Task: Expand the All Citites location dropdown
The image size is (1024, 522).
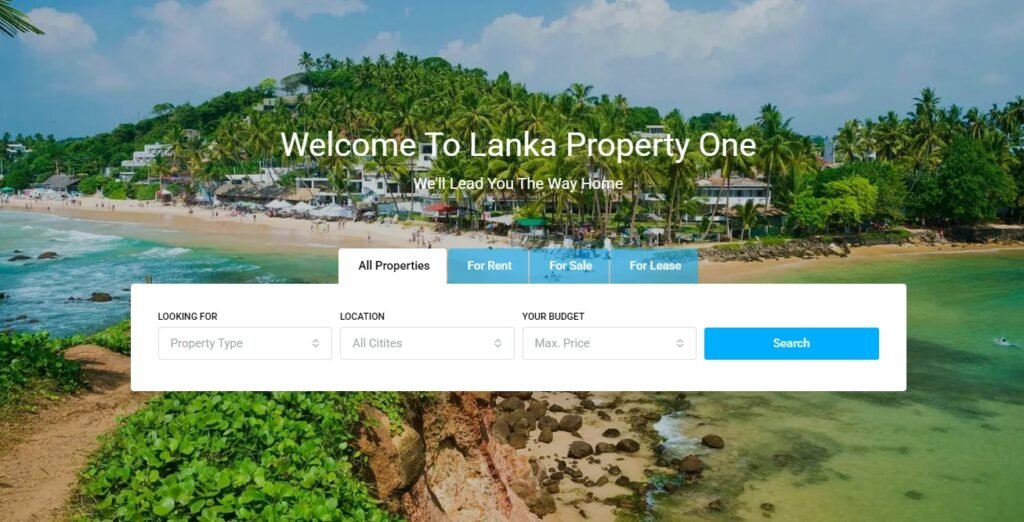Action: click(x=427, y=343)
